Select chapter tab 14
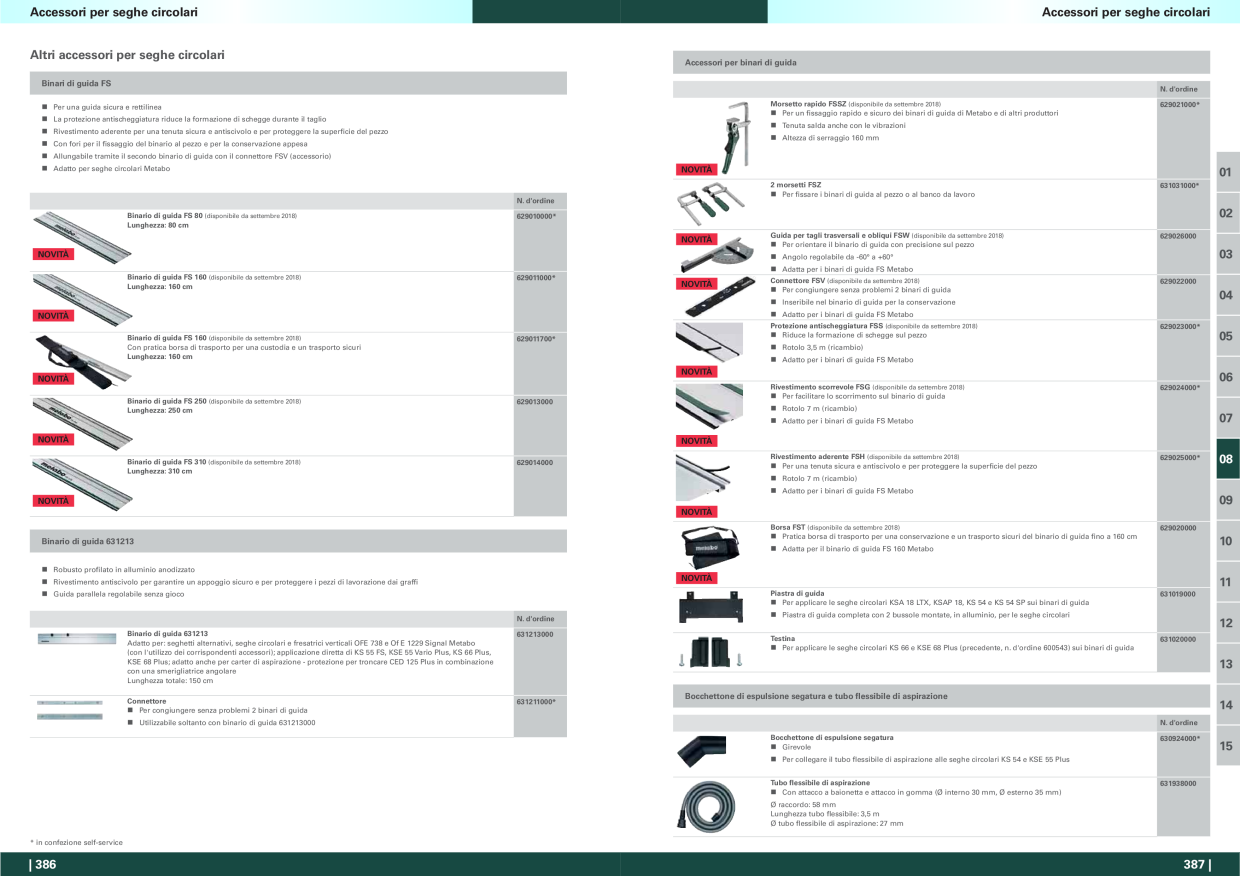The height and width of the screenshot is (876, 1240). tap(1226, 705)
